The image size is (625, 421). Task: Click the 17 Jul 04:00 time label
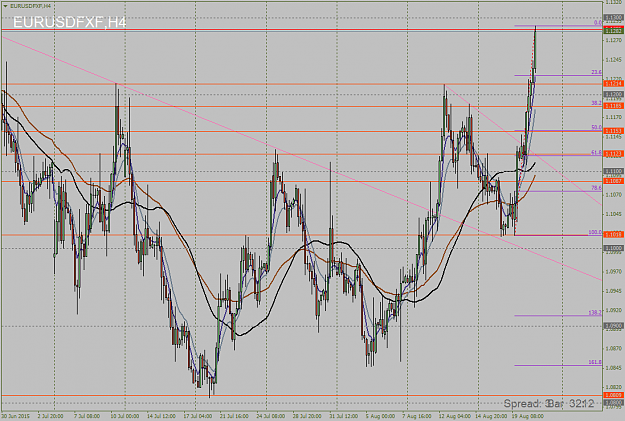click(x=198, y=416)
